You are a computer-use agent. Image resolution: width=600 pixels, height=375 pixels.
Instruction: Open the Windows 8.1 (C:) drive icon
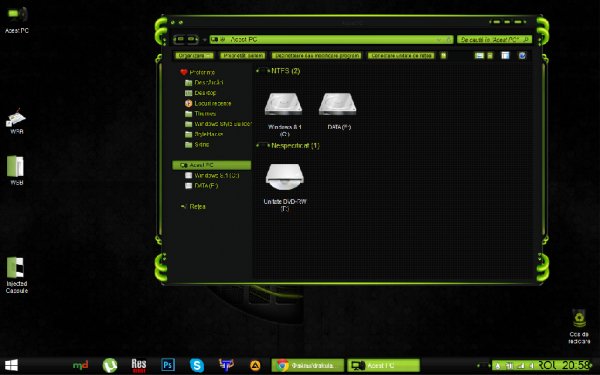284,104
